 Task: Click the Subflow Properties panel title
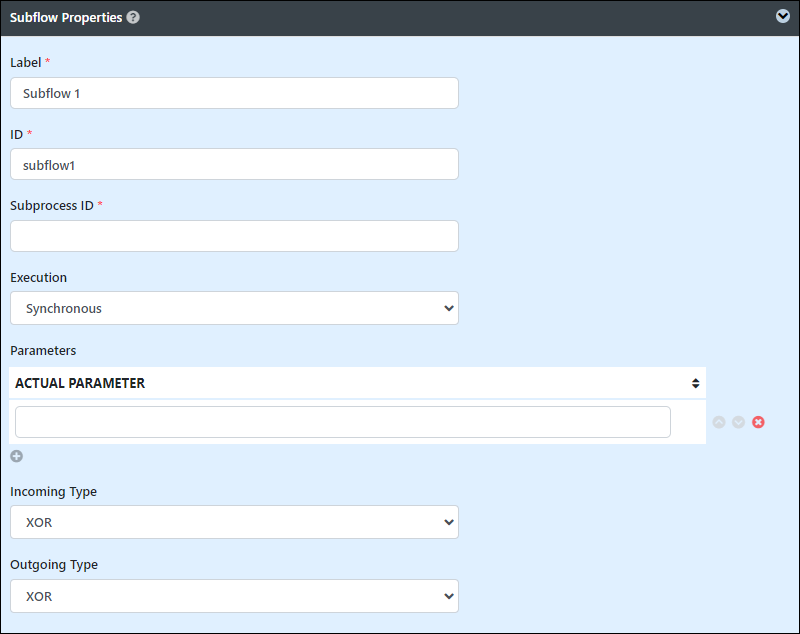click(66, 17)
